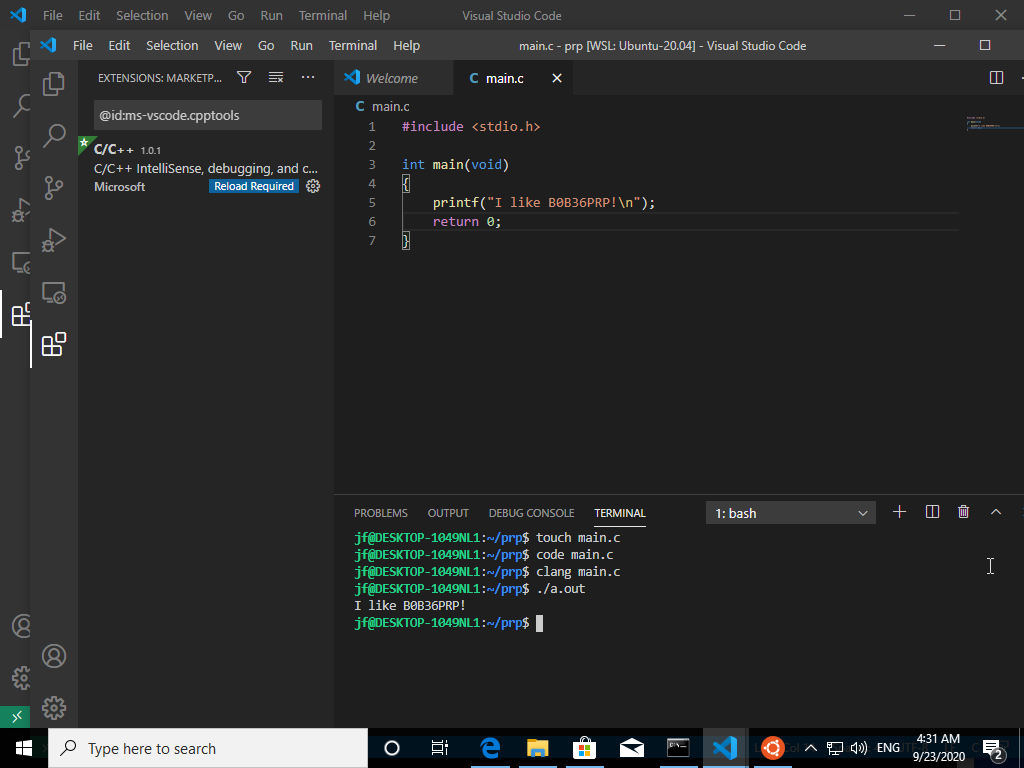Open Source Control in the front window's activity bar

click(54, 187)
